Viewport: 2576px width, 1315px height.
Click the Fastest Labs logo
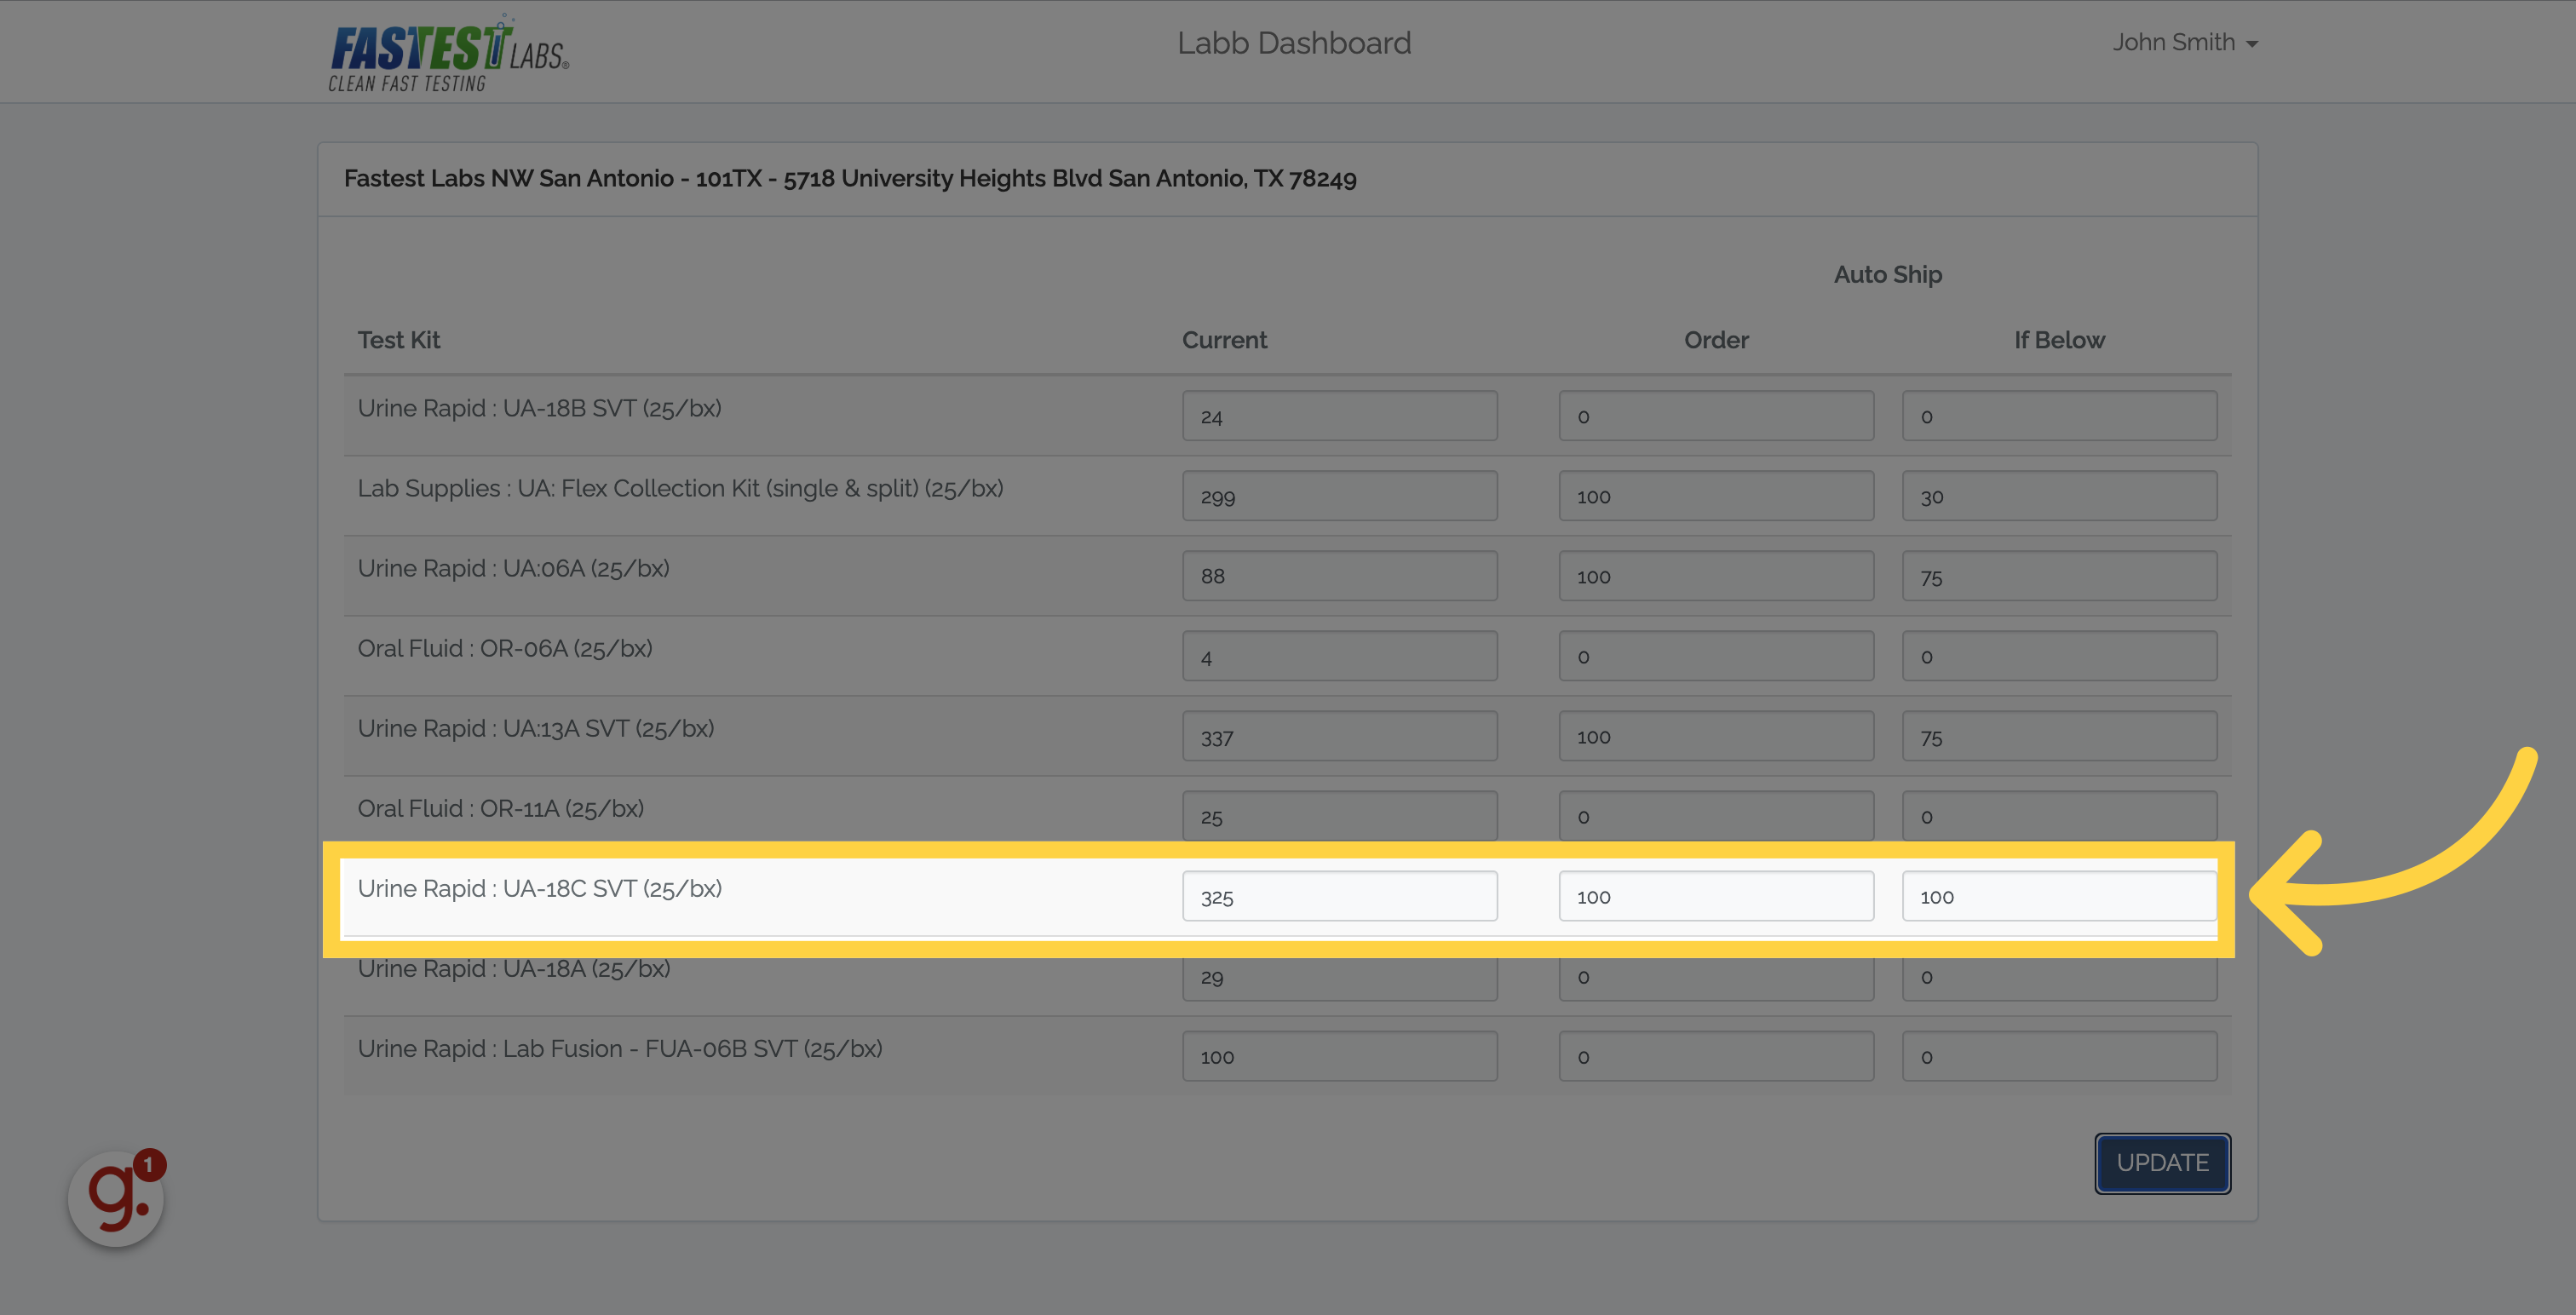(448, 54)
